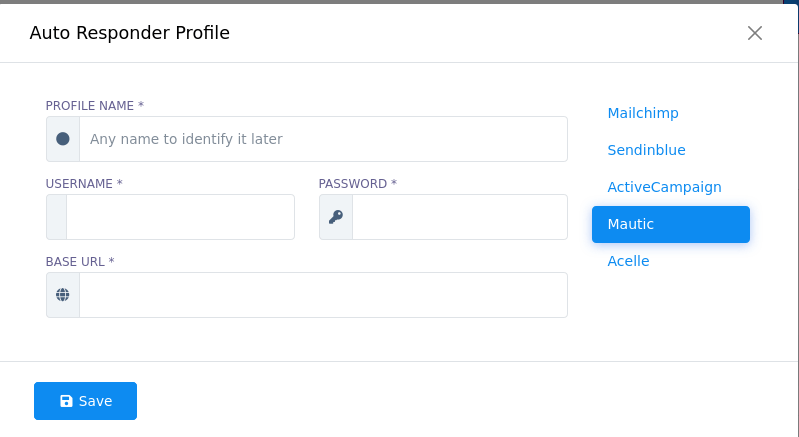Screen dimensions: 799x437
Task: Save the auto responder profile
Action: pos(86,401)
